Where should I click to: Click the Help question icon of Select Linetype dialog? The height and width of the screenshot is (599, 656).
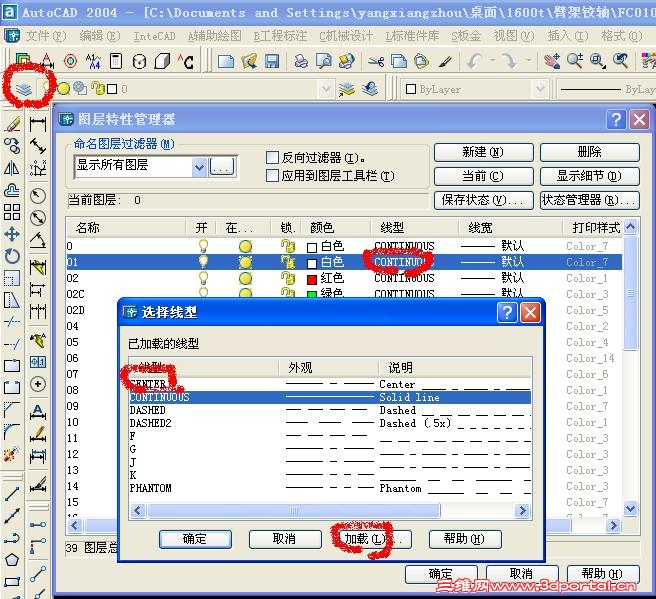[507, 312]
